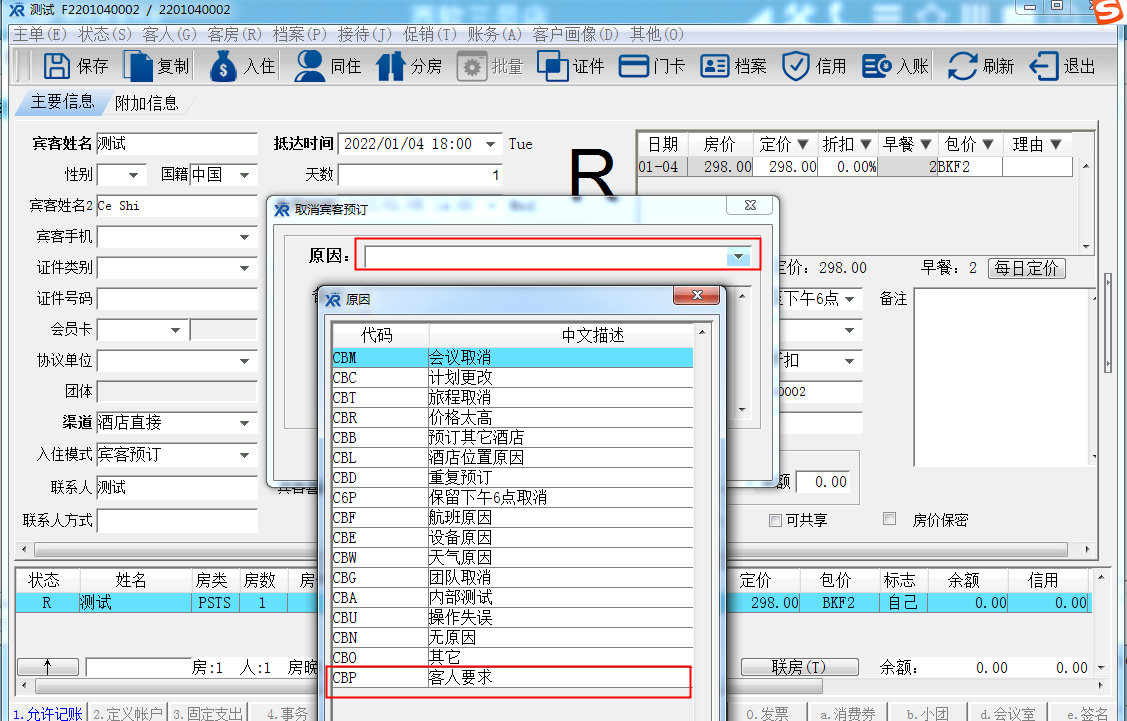Open the 状态(S) menu
The image size is (1127, 721).
[x=105, y=34]
